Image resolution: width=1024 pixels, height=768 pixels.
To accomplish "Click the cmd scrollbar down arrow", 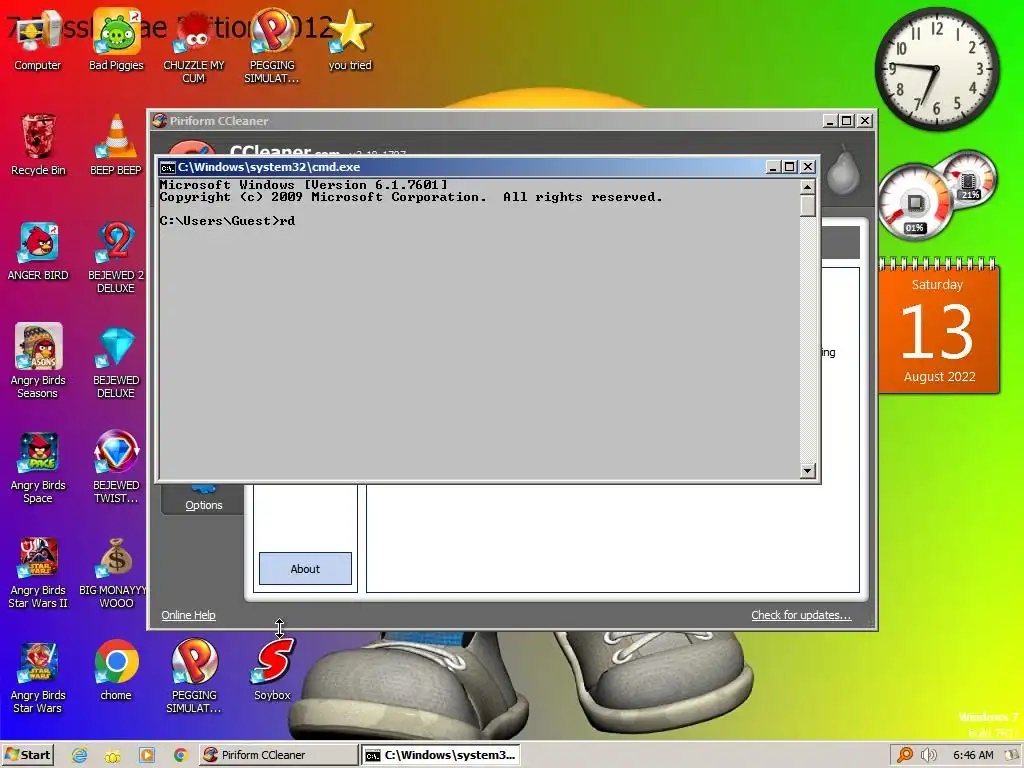I will (807, 470).
